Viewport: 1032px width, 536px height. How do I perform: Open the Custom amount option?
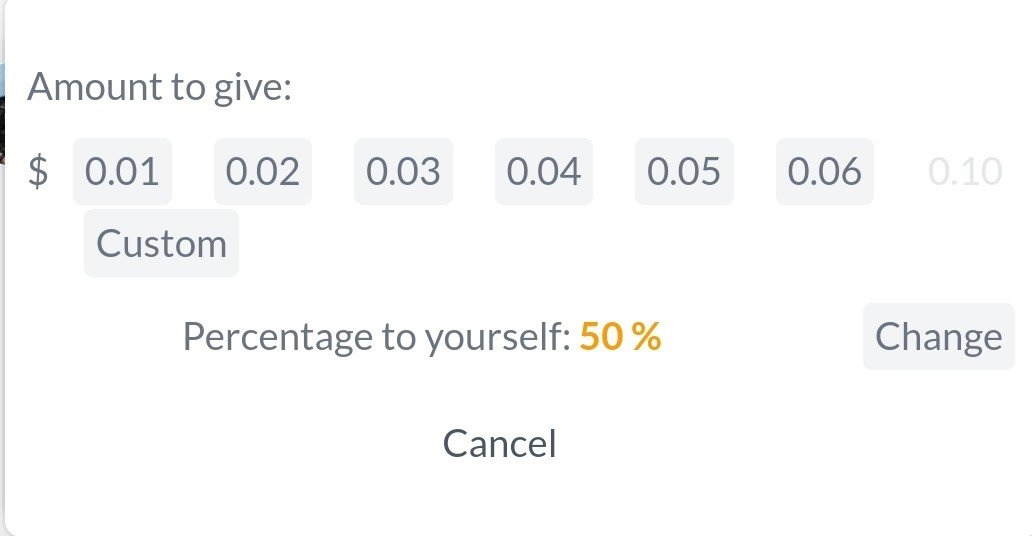pos(161,244)
